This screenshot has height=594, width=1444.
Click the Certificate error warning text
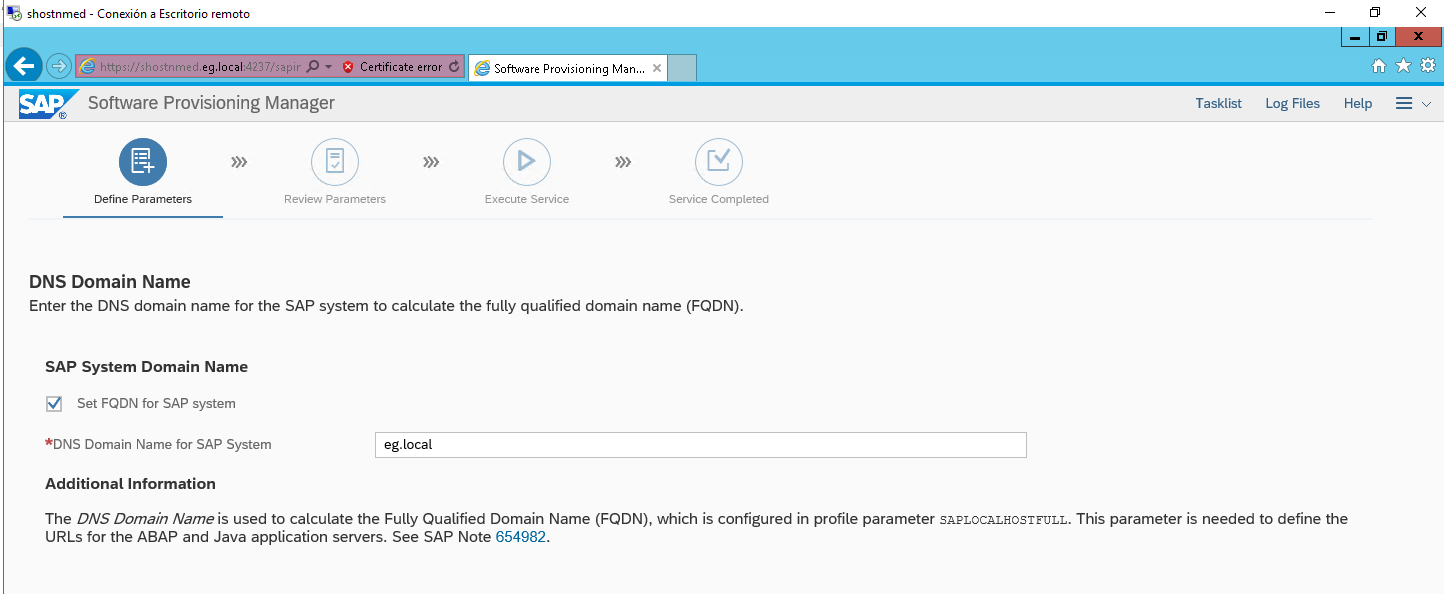coord(401,67)
